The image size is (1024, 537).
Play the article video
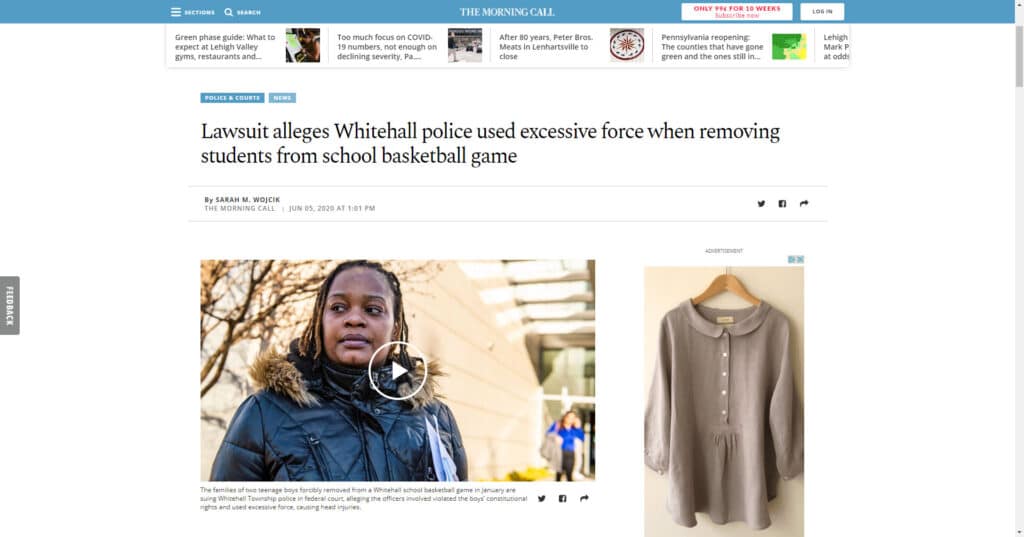click(397, 371)
